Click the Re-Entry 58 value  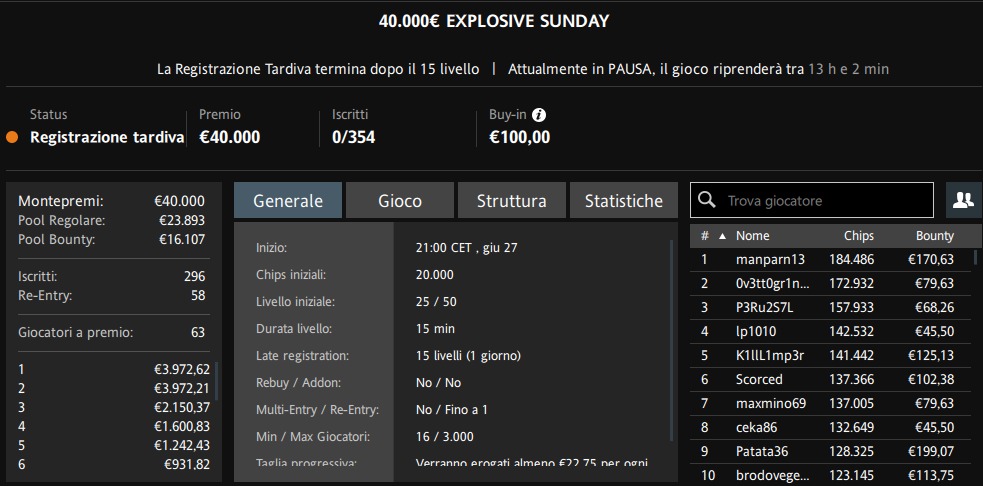pos(198,295)
